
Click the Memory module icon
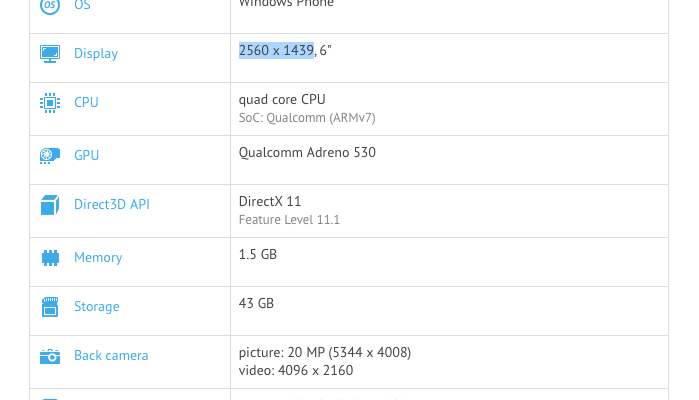pyautogui.click(x=49, y=258)
